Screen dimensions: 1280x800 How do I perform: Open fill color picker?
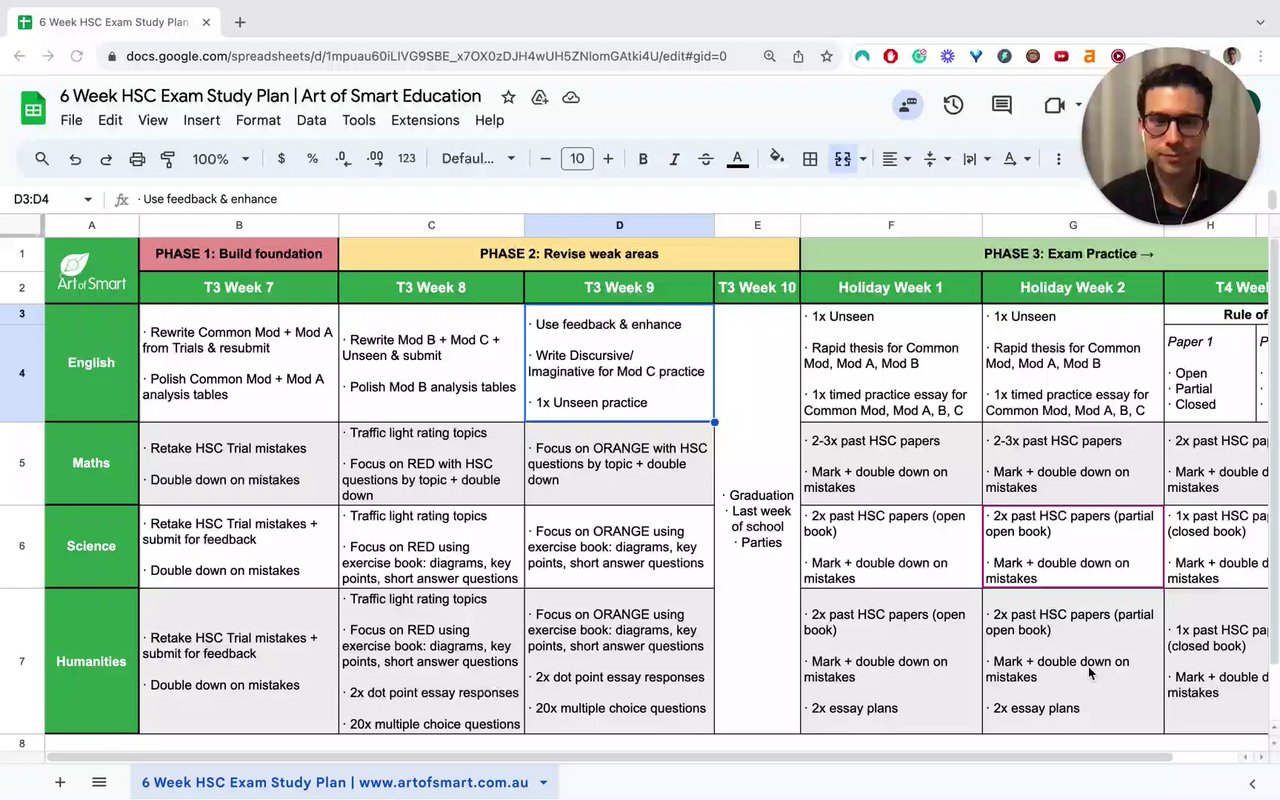point(777,159)
